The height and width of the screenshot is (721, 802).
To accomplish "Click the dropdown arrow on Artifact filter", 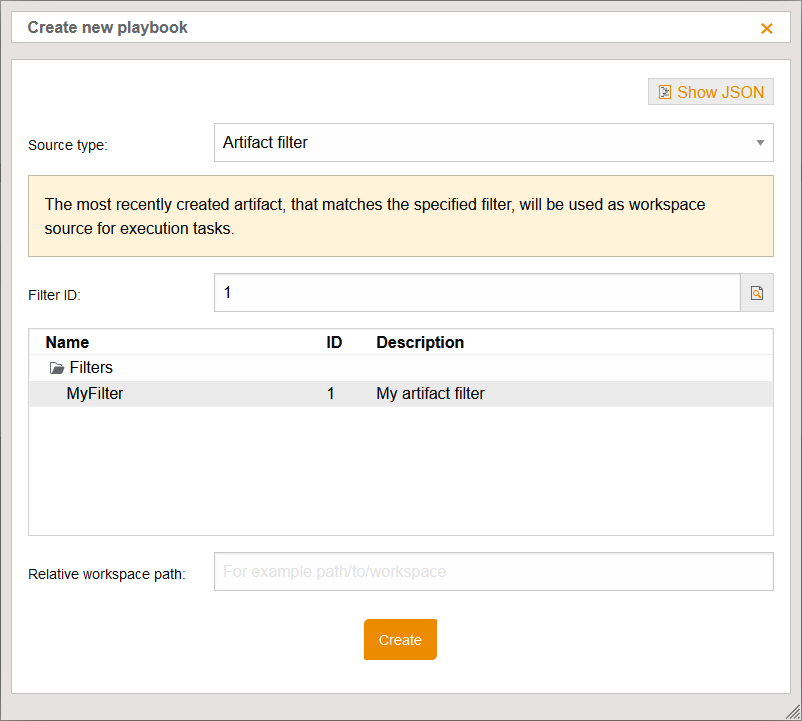I will click(759, 142).
